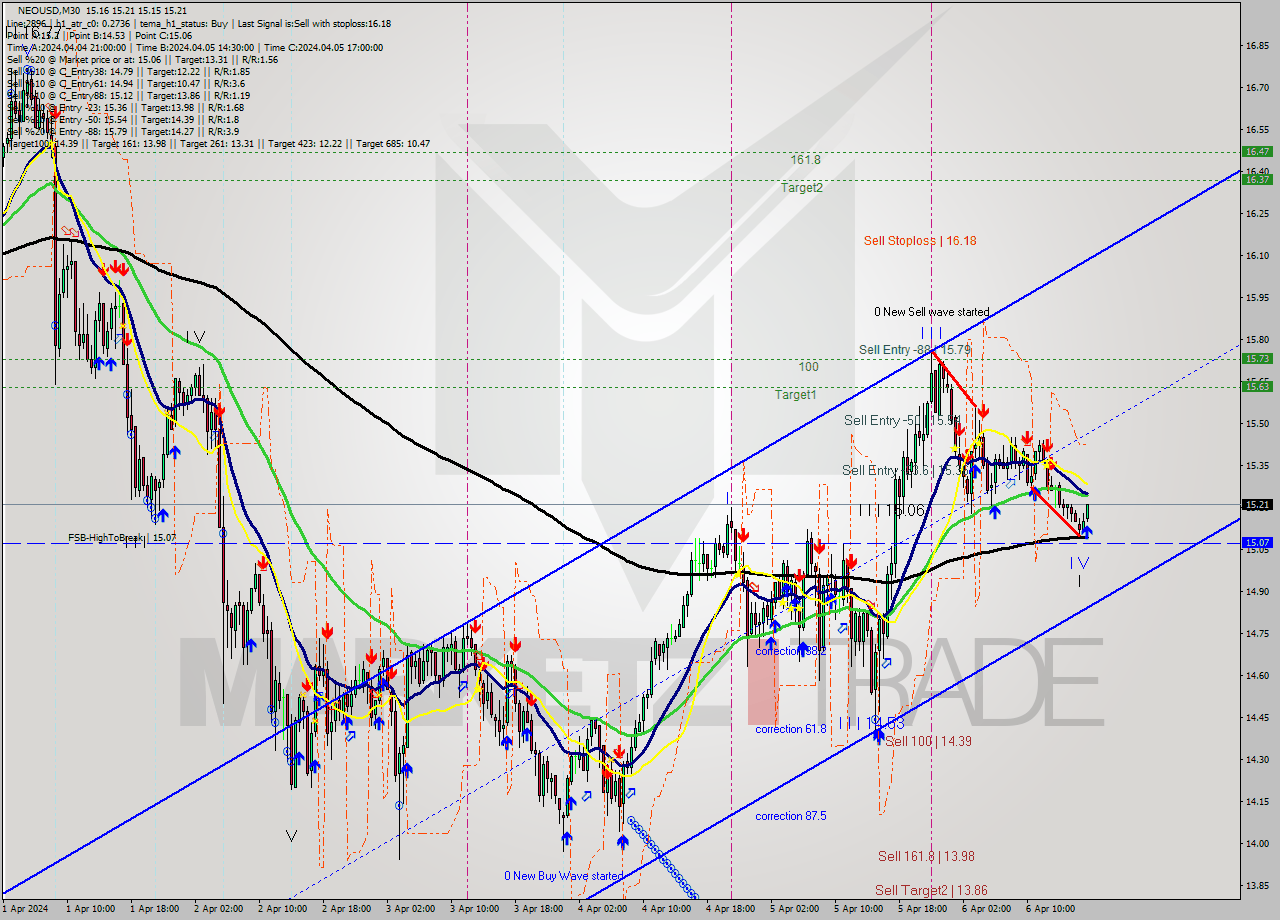Select the 'correction 61.8' label
Image resolution: width=1280 pixels, height=920 pixels.
(791, 729)
